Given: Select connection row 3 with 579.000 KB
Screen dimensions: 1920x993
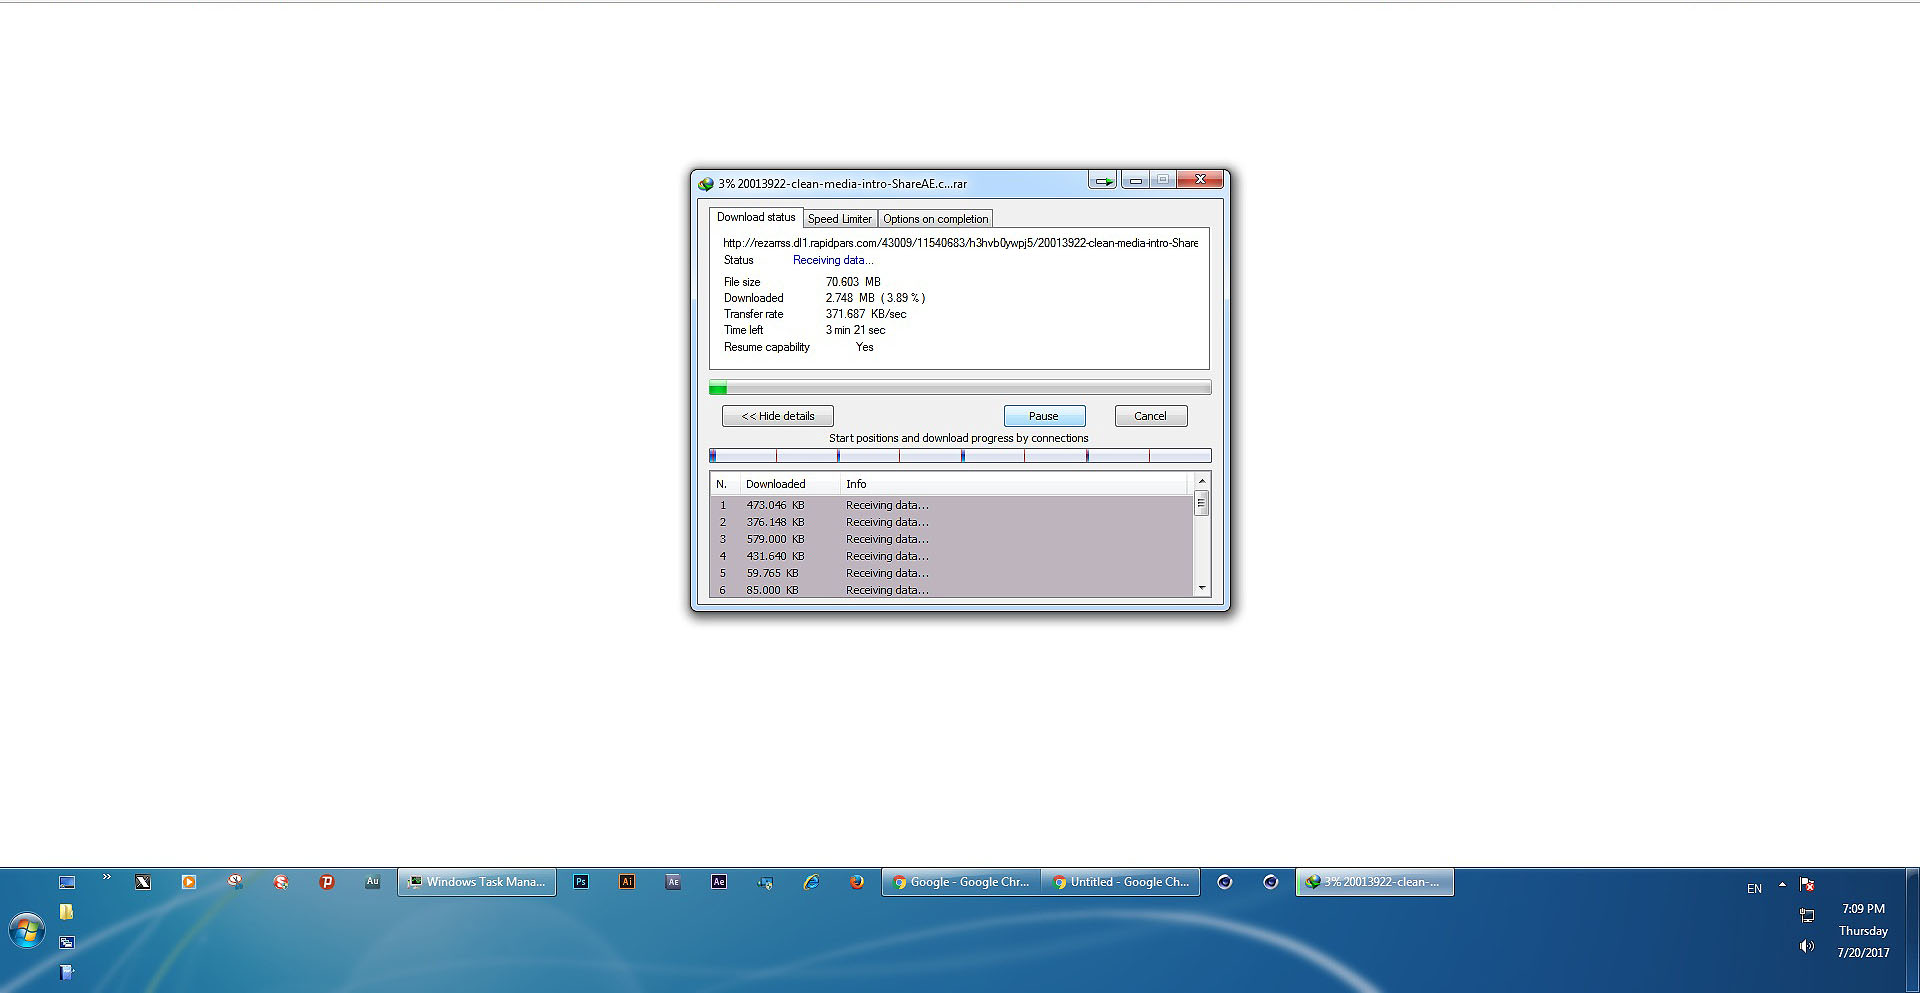Looking at the screenshot, I should click(x=952, y=539).
